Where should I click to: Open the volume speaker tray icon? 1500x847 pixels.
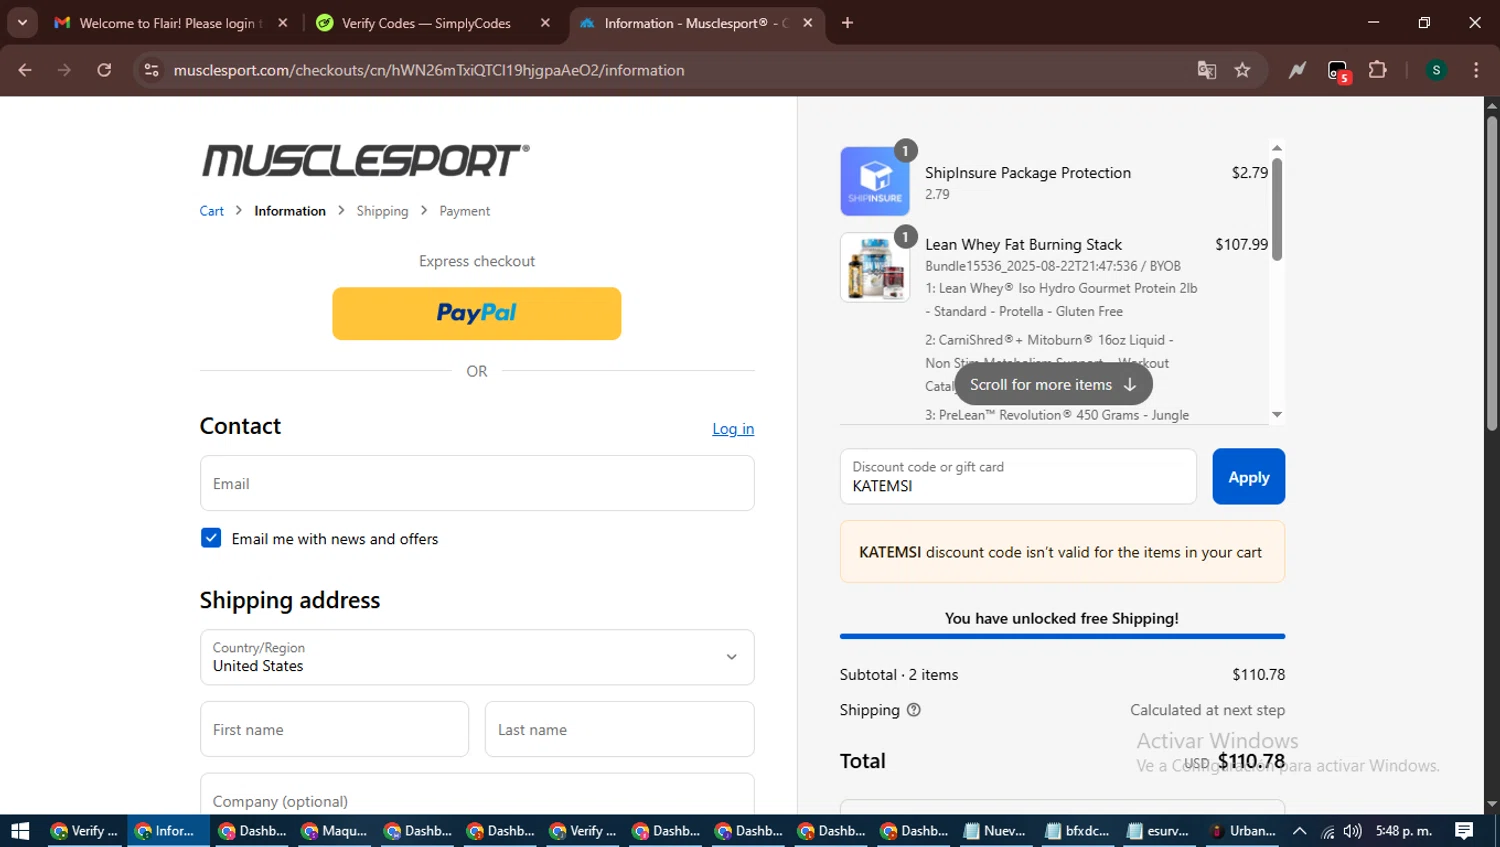tap(1352, 831)
